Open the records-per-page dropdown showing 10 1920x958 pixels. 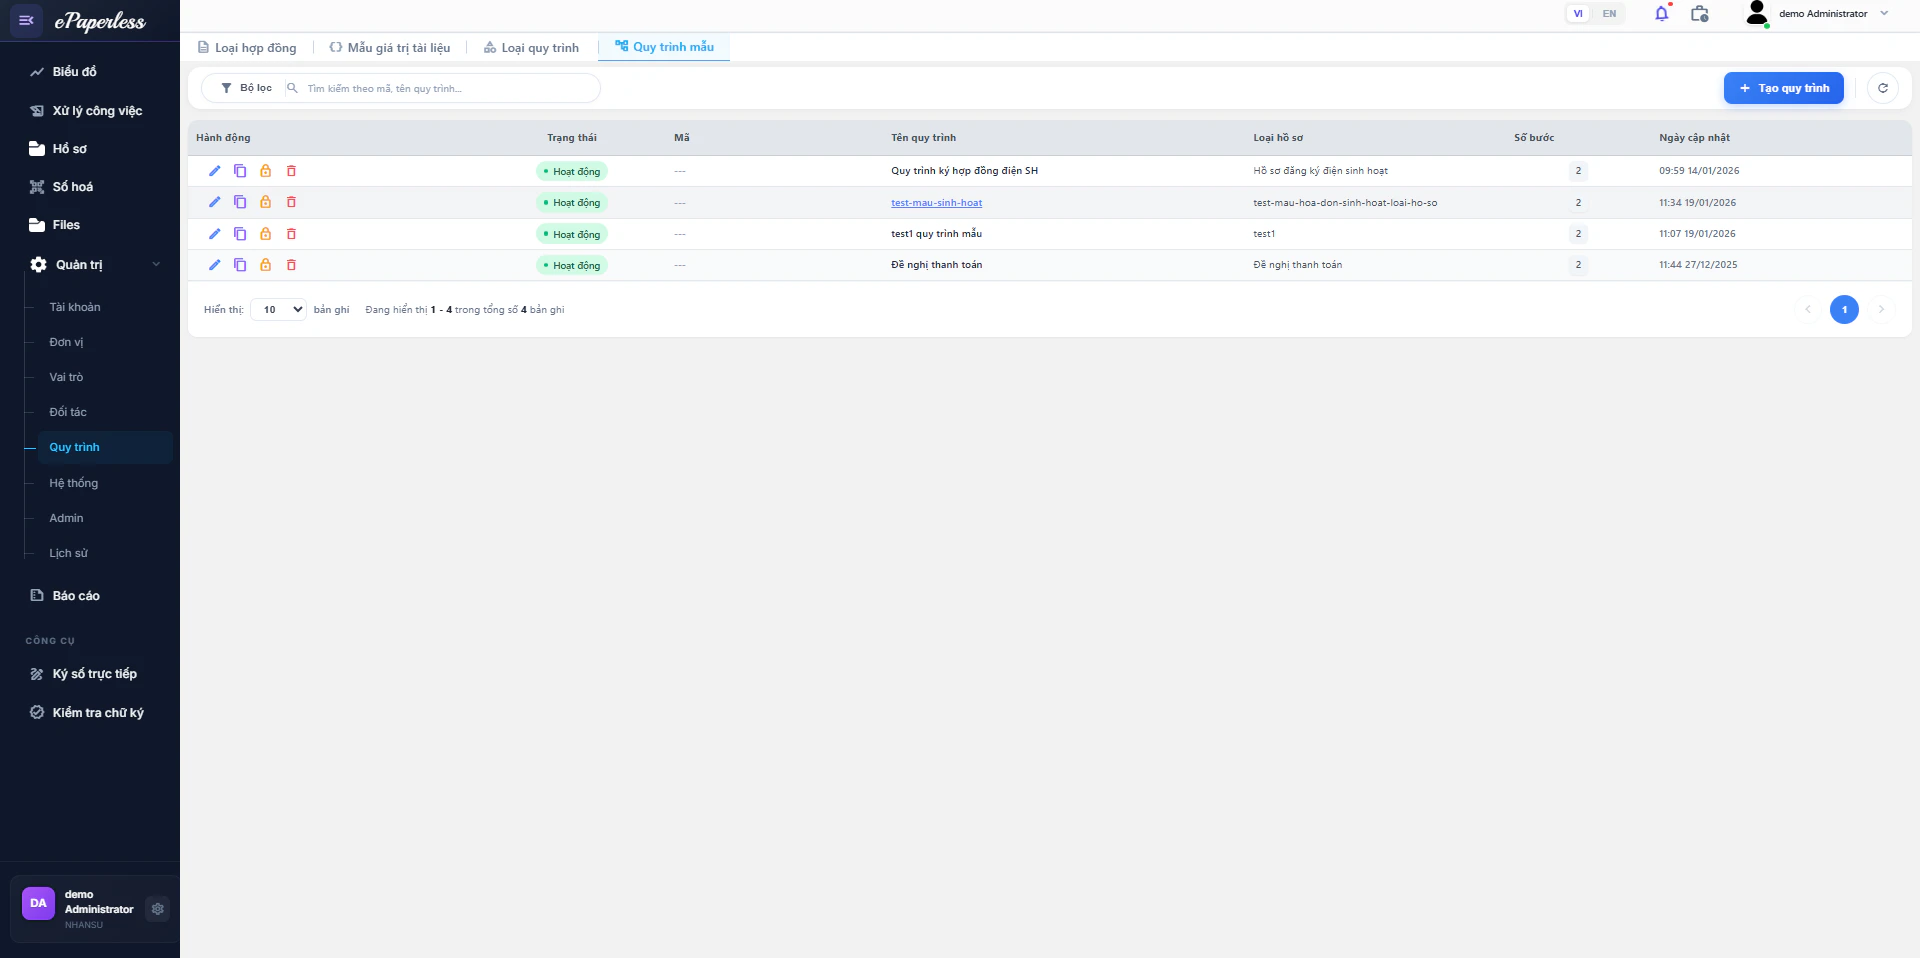278,310
